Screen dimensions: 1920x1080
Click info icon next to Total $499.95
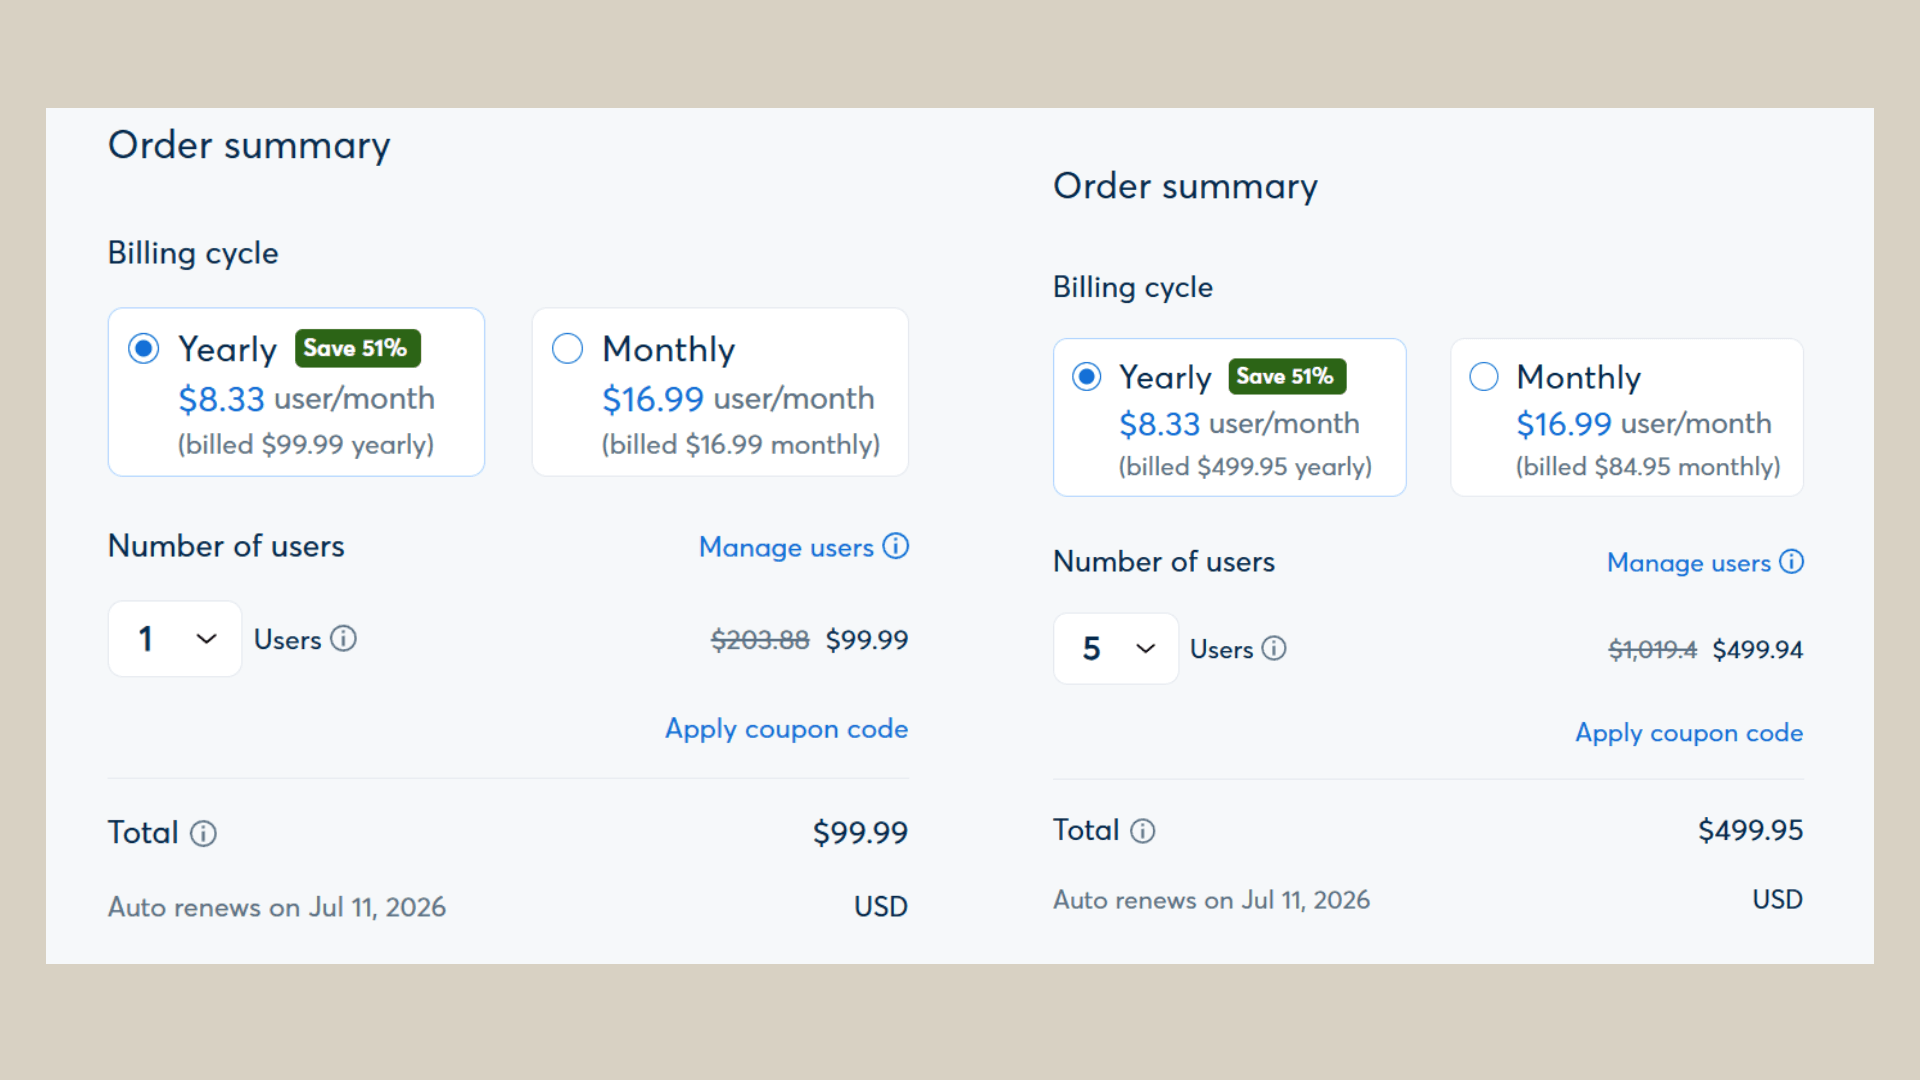pos(1143,830)
